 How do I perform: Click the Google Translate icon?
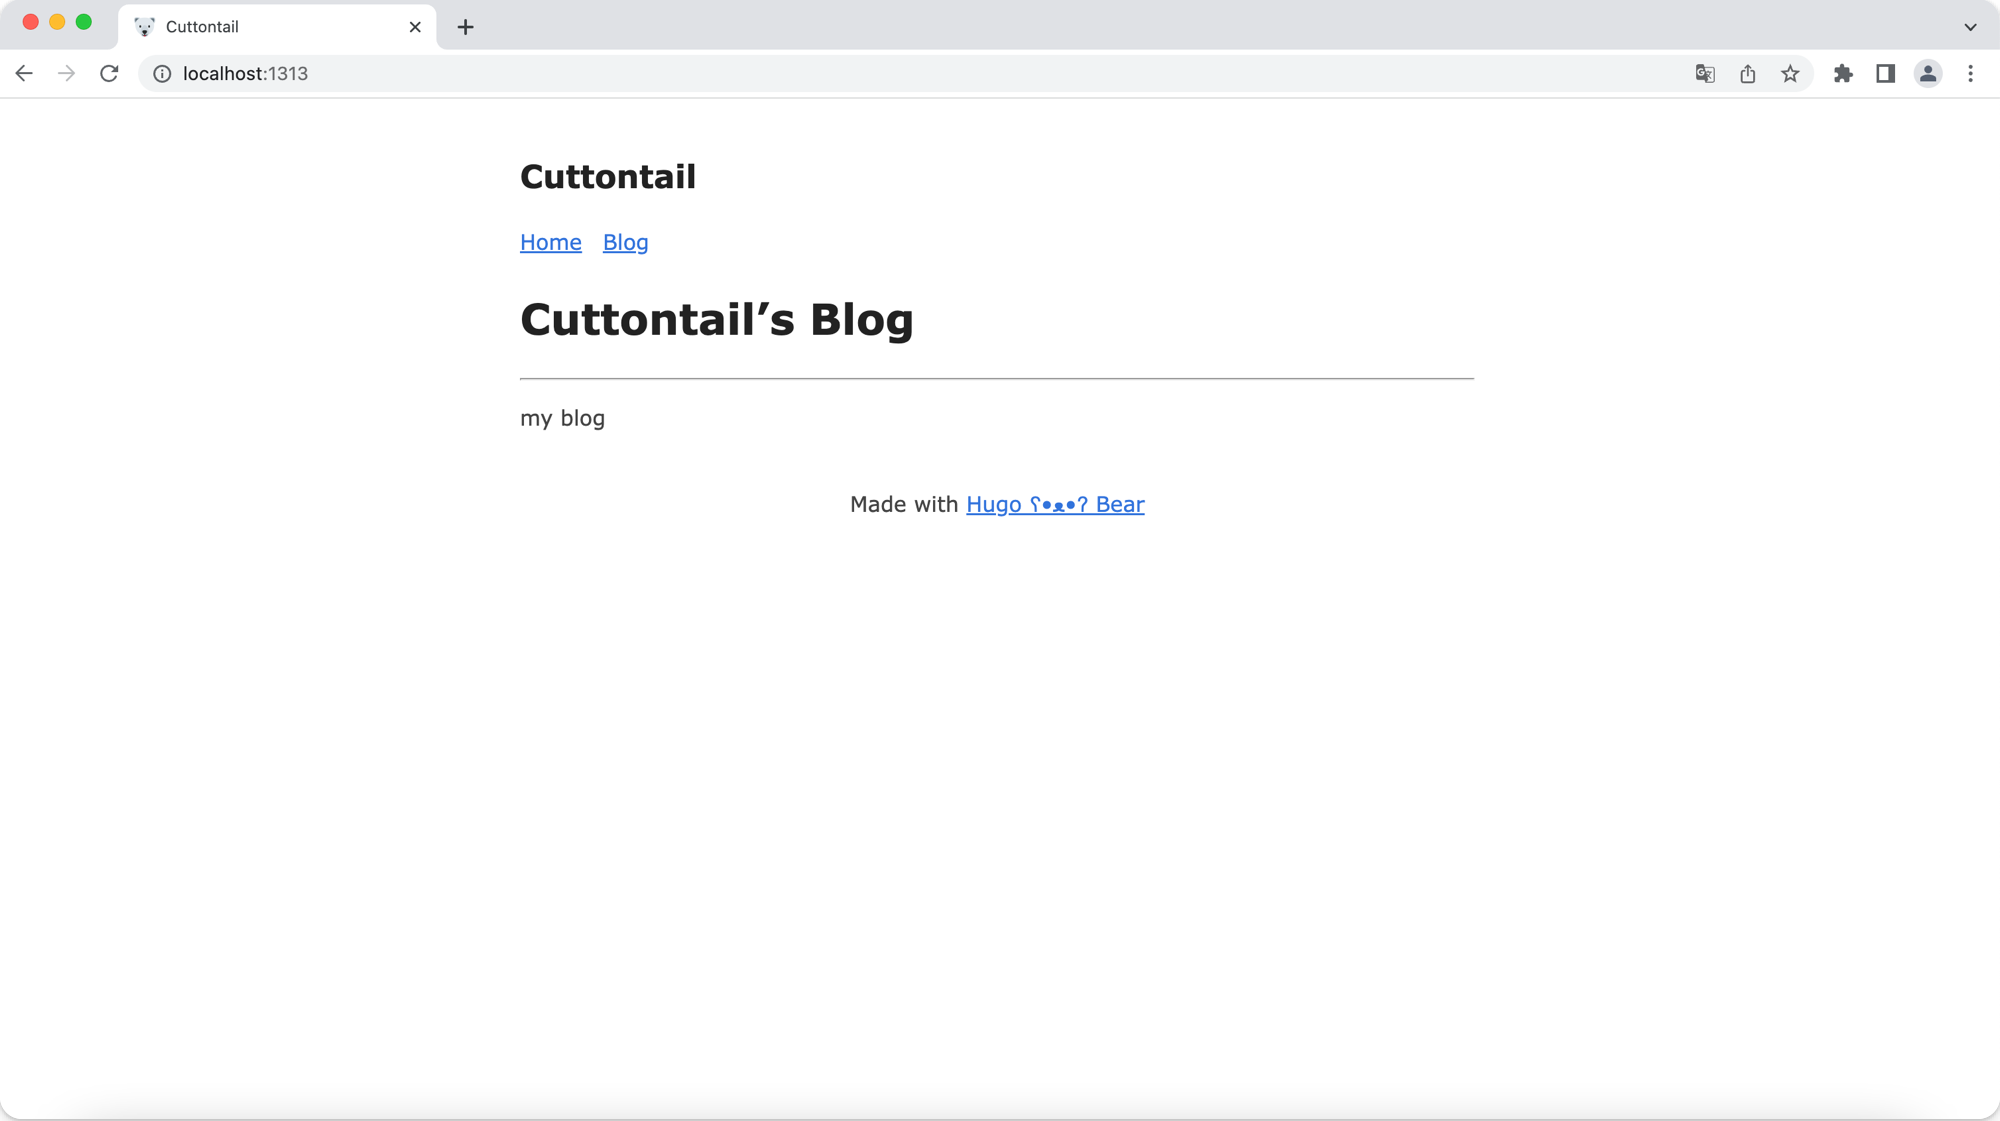[1705, 73]
